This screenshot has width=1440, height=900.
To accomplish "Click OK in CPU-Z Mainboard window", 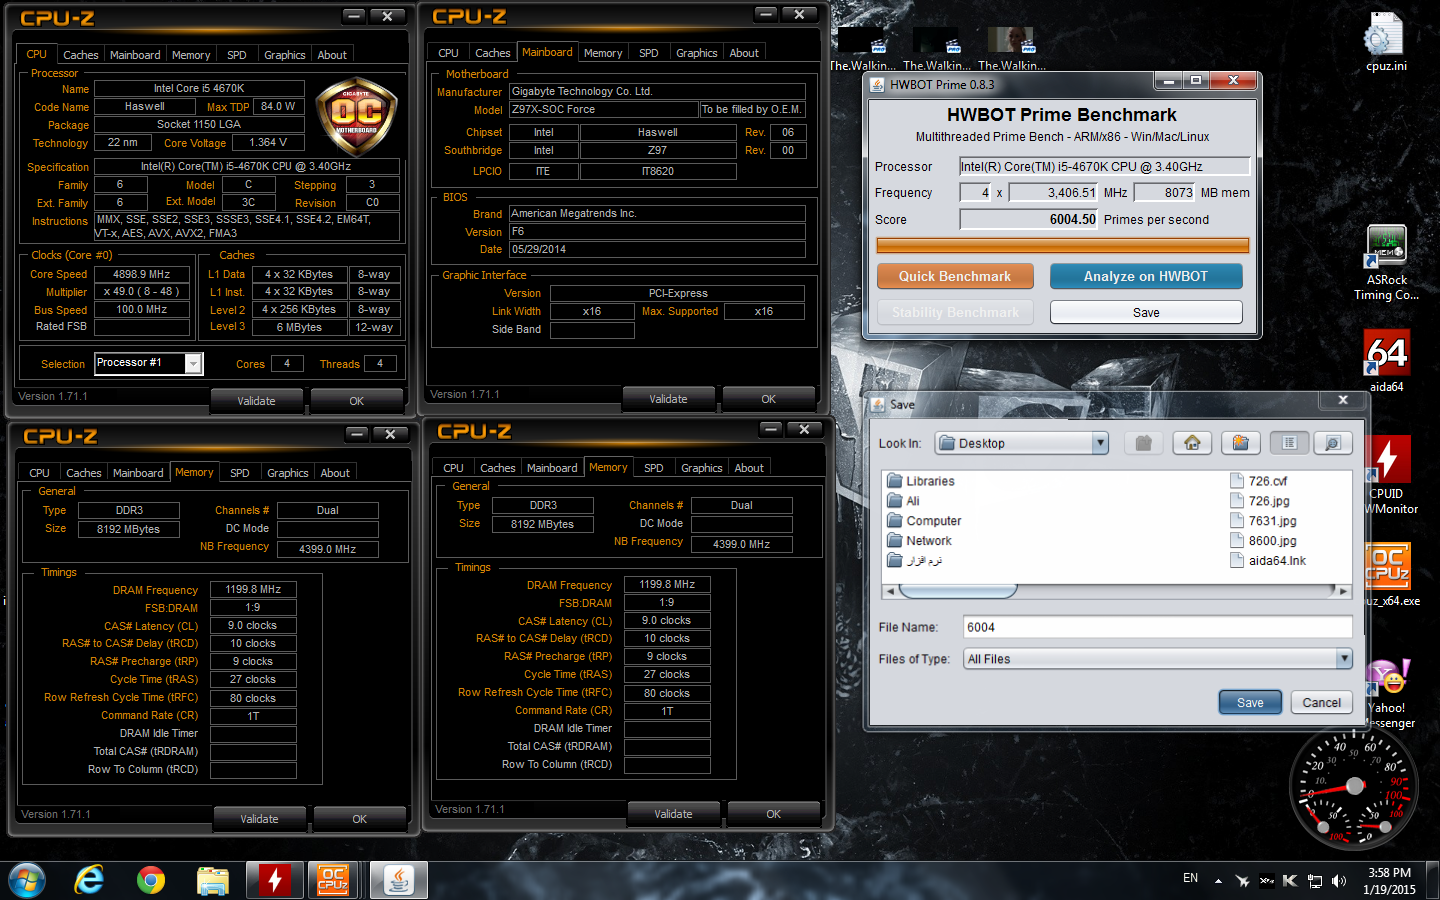I will pos(768,399).
